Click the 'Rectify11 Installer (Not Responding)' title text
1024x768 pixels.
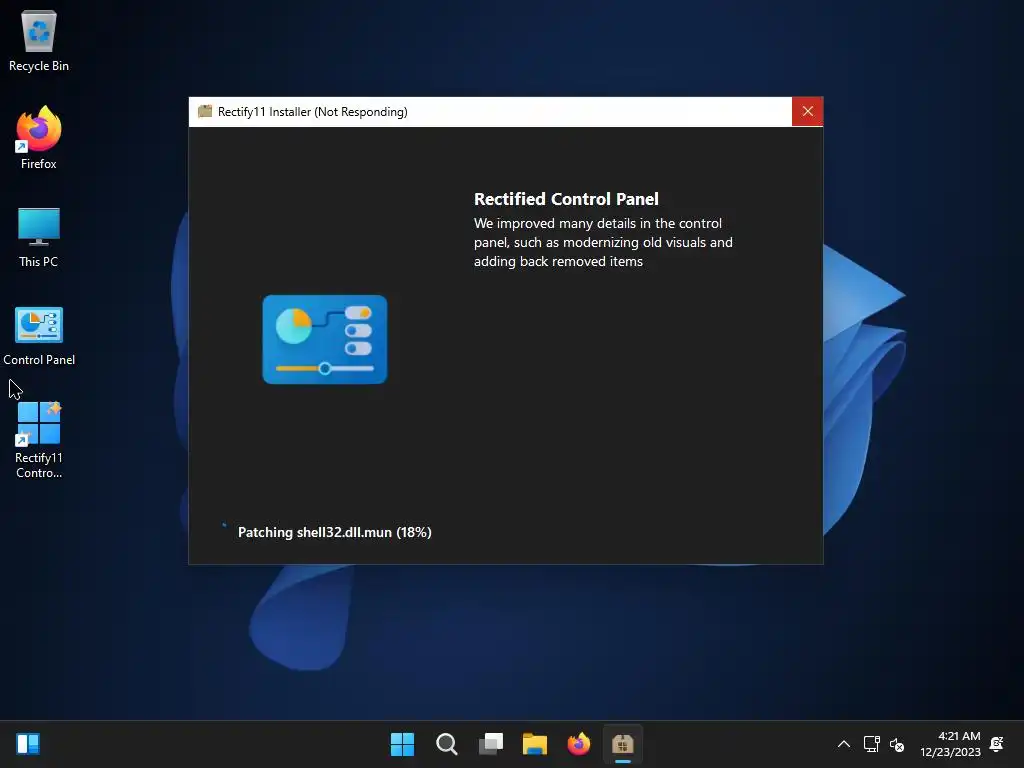(x=313, y=112)
